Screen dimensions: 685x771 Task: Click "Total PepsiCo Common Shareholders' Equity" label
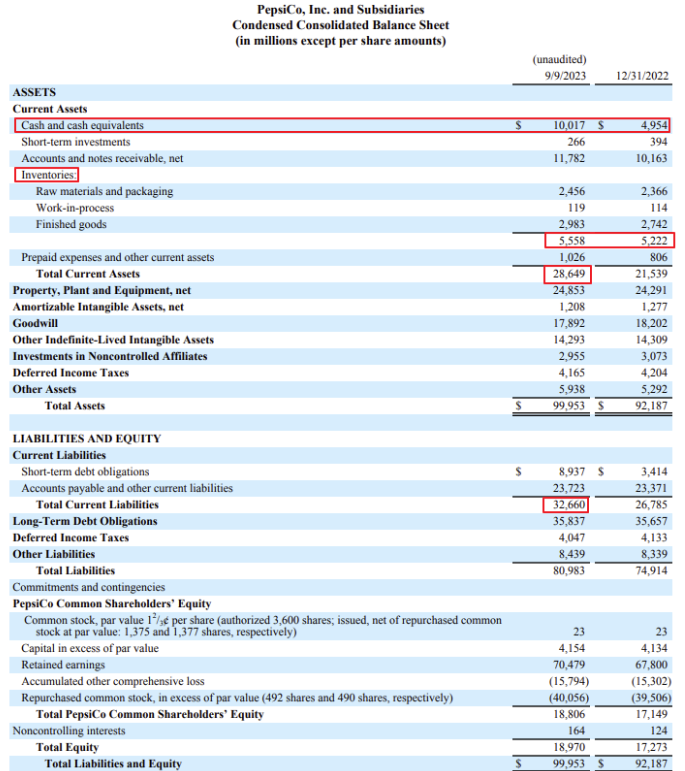150,714
